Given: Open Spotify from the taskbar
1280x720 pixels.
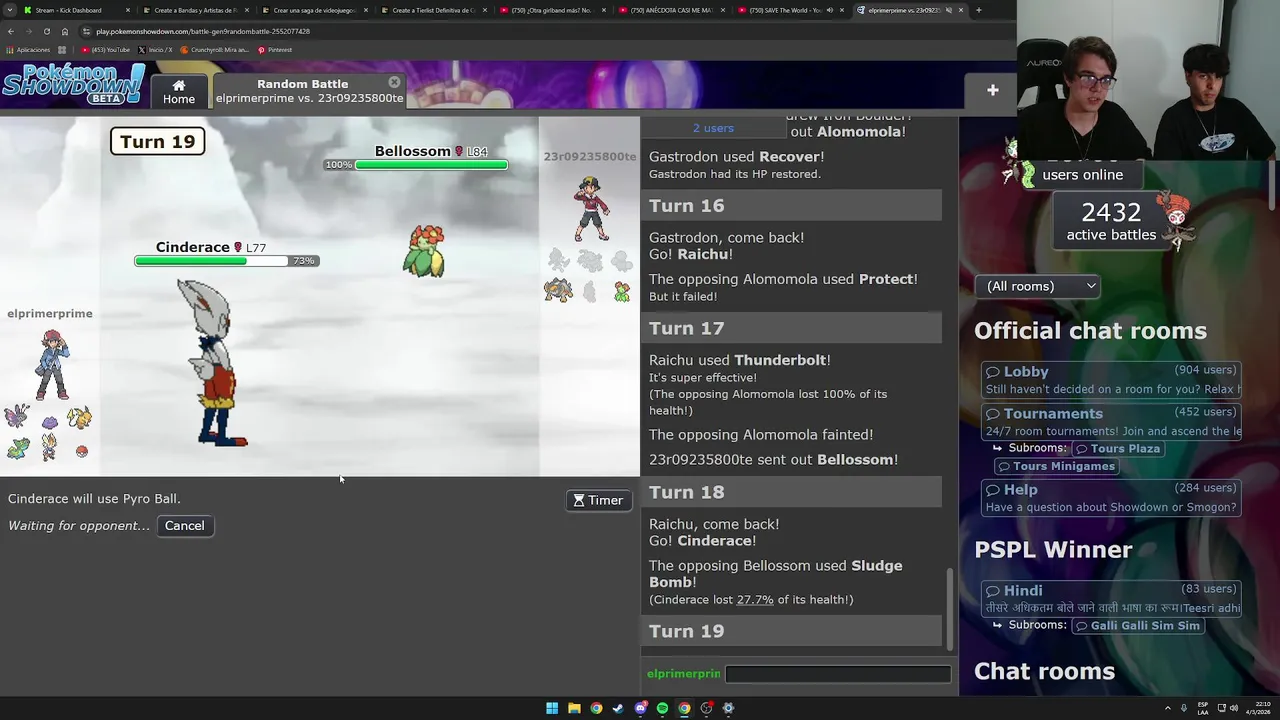Looking at the screenshot, I should click(x=662, y=708).
